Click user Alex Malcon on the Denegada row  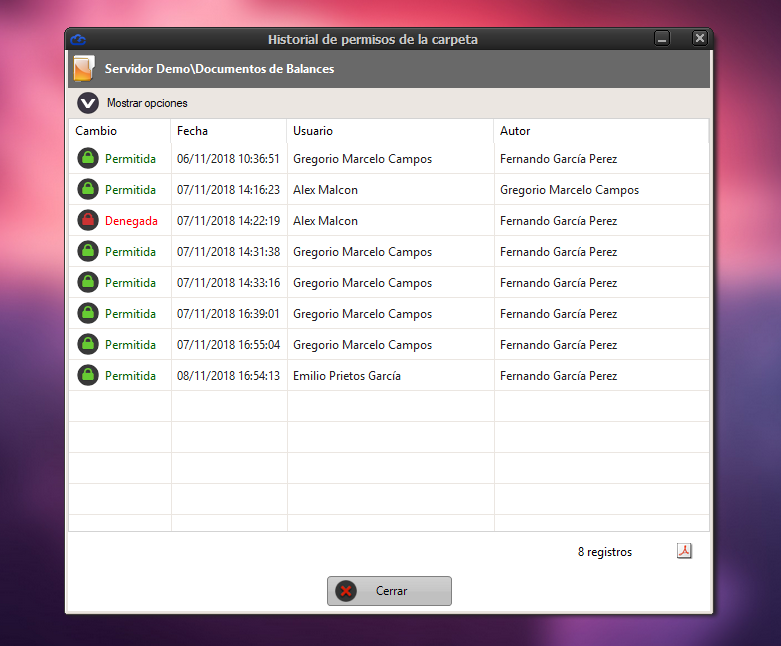tap(325, 221)
